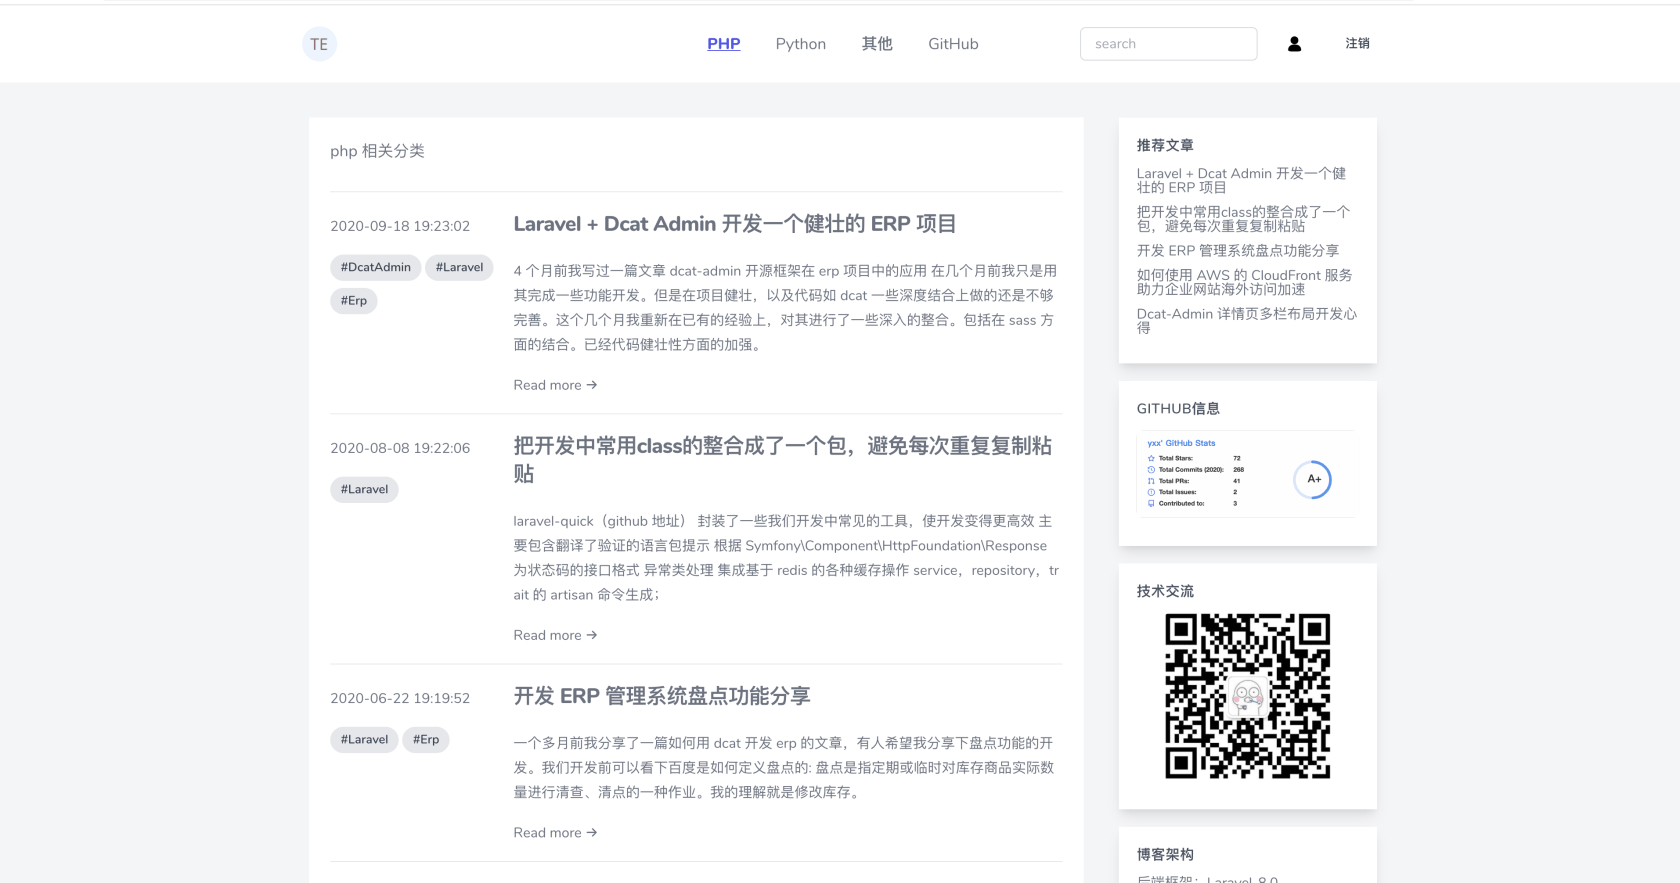Image resolution: width=1680 pixels, height=883 pixels.
Task: Select #Laravel tag under 2020-08-08 post
Action: pyautogui.click(x=364, y=489)
